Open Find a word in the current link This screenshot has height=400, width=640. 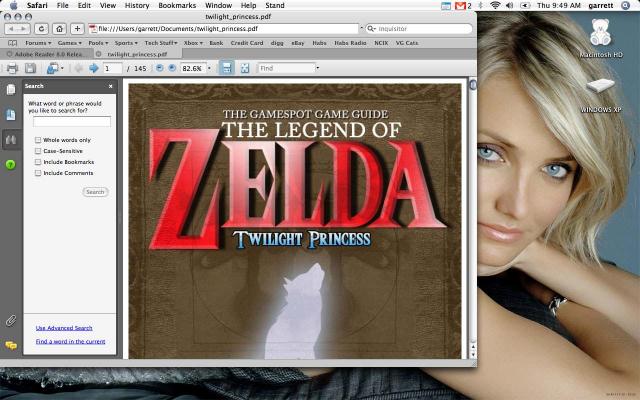click(71, 341)
